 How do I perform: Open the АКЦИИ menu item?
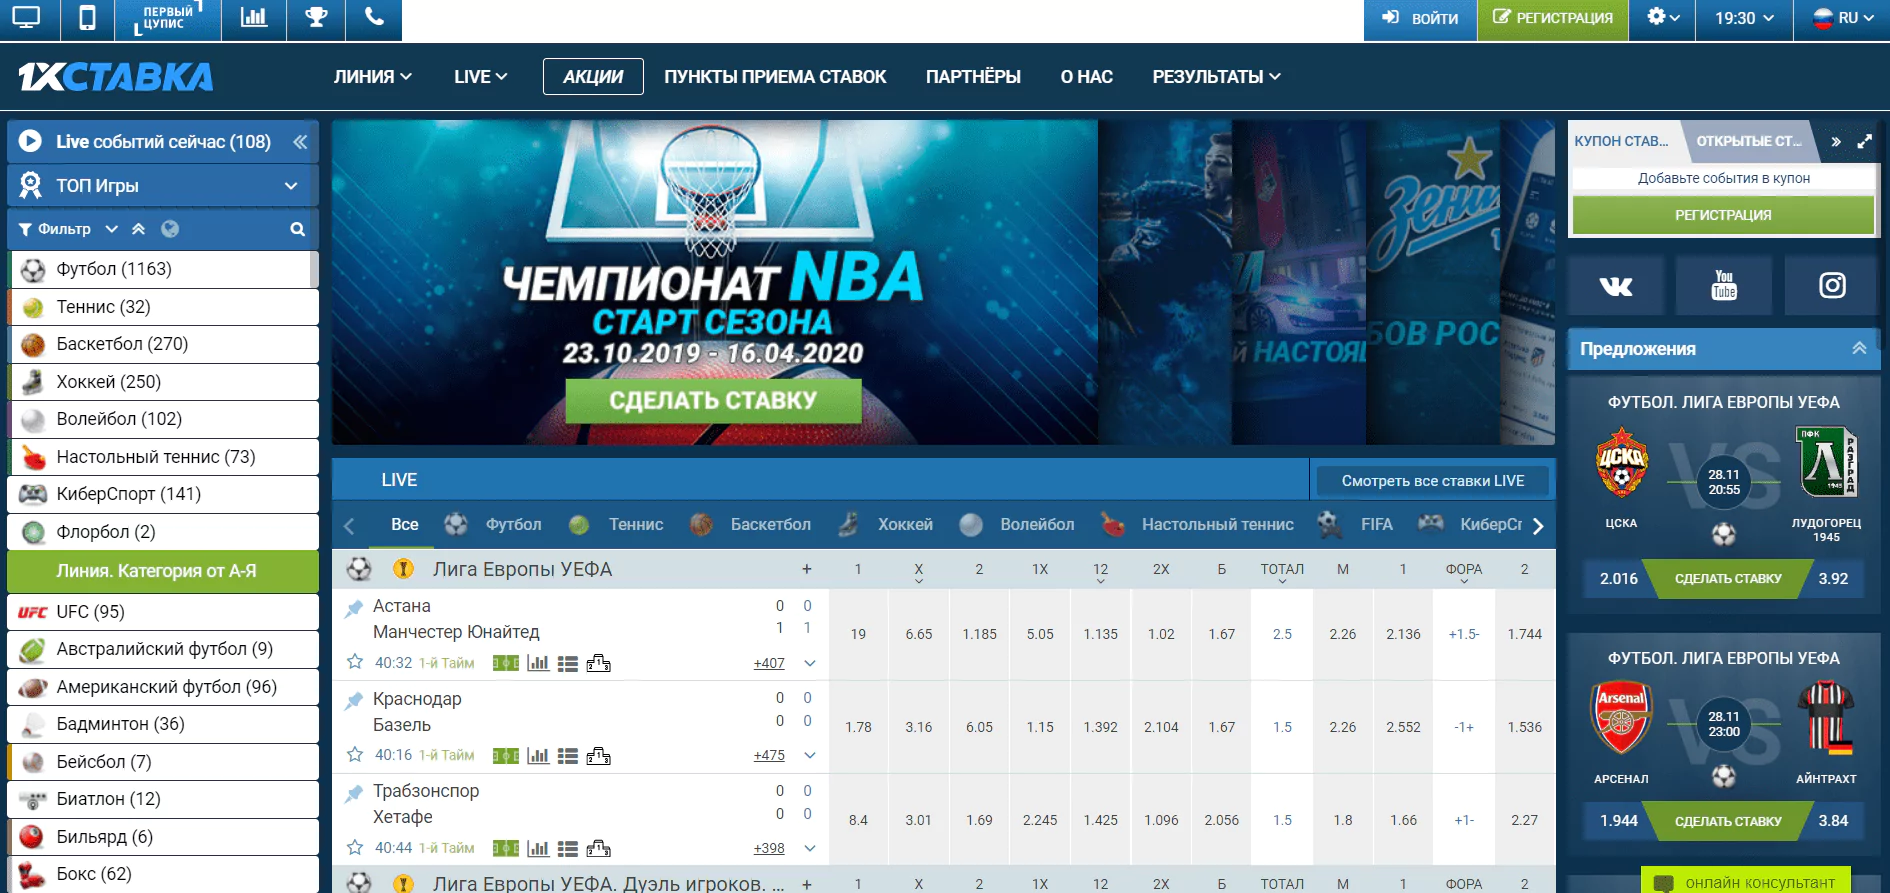click(x=593, y=77)
